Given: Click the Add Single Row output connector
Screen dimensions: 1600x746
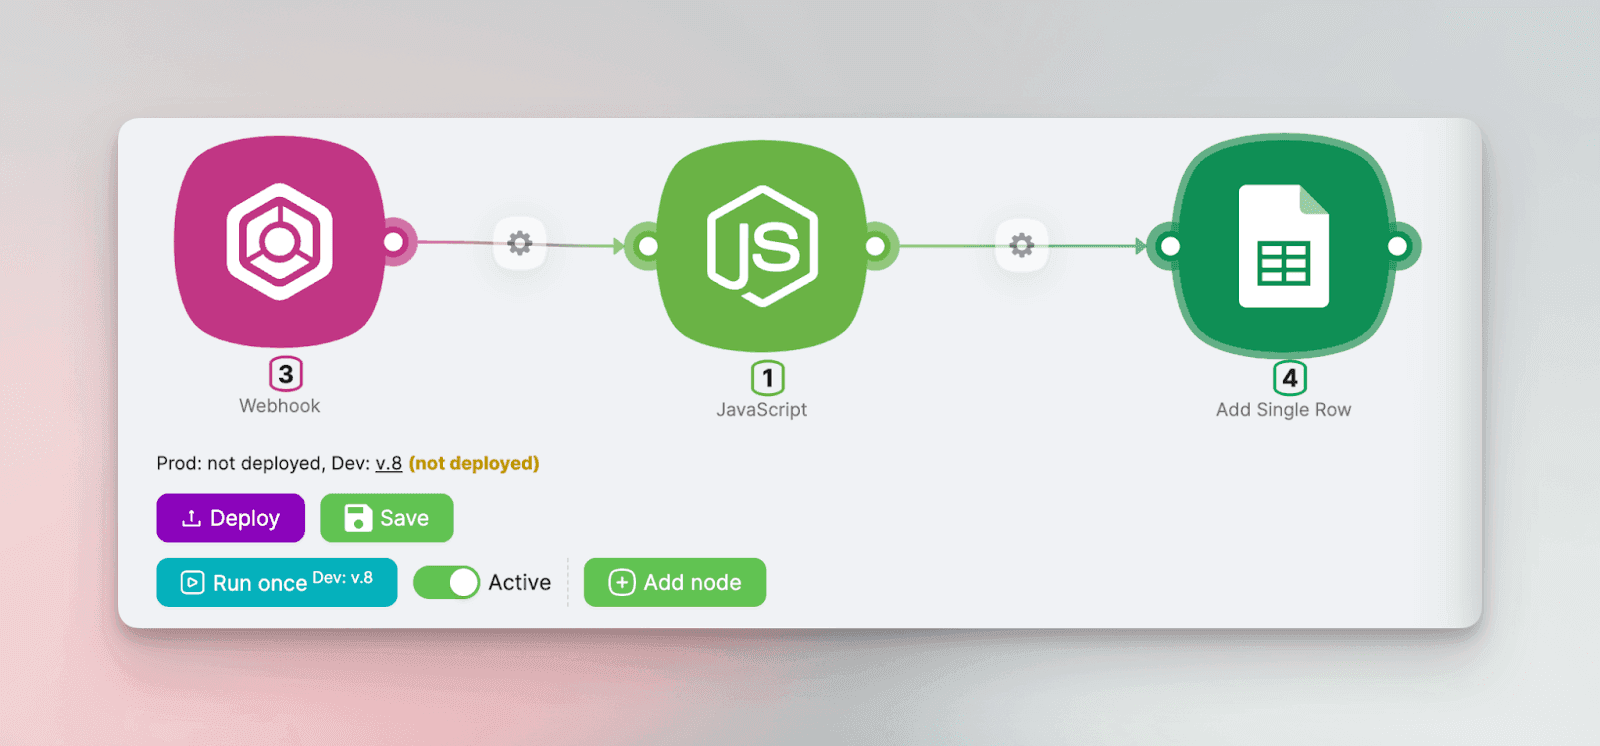Looking at the screenshot, I should click(x=1398, y=246).
